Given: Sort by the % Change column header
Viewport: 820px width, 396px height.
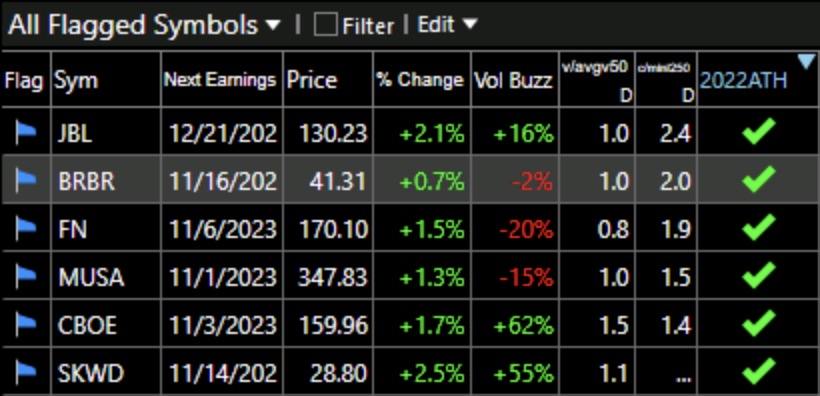Looking at the screenshot, I should point(420,80).
